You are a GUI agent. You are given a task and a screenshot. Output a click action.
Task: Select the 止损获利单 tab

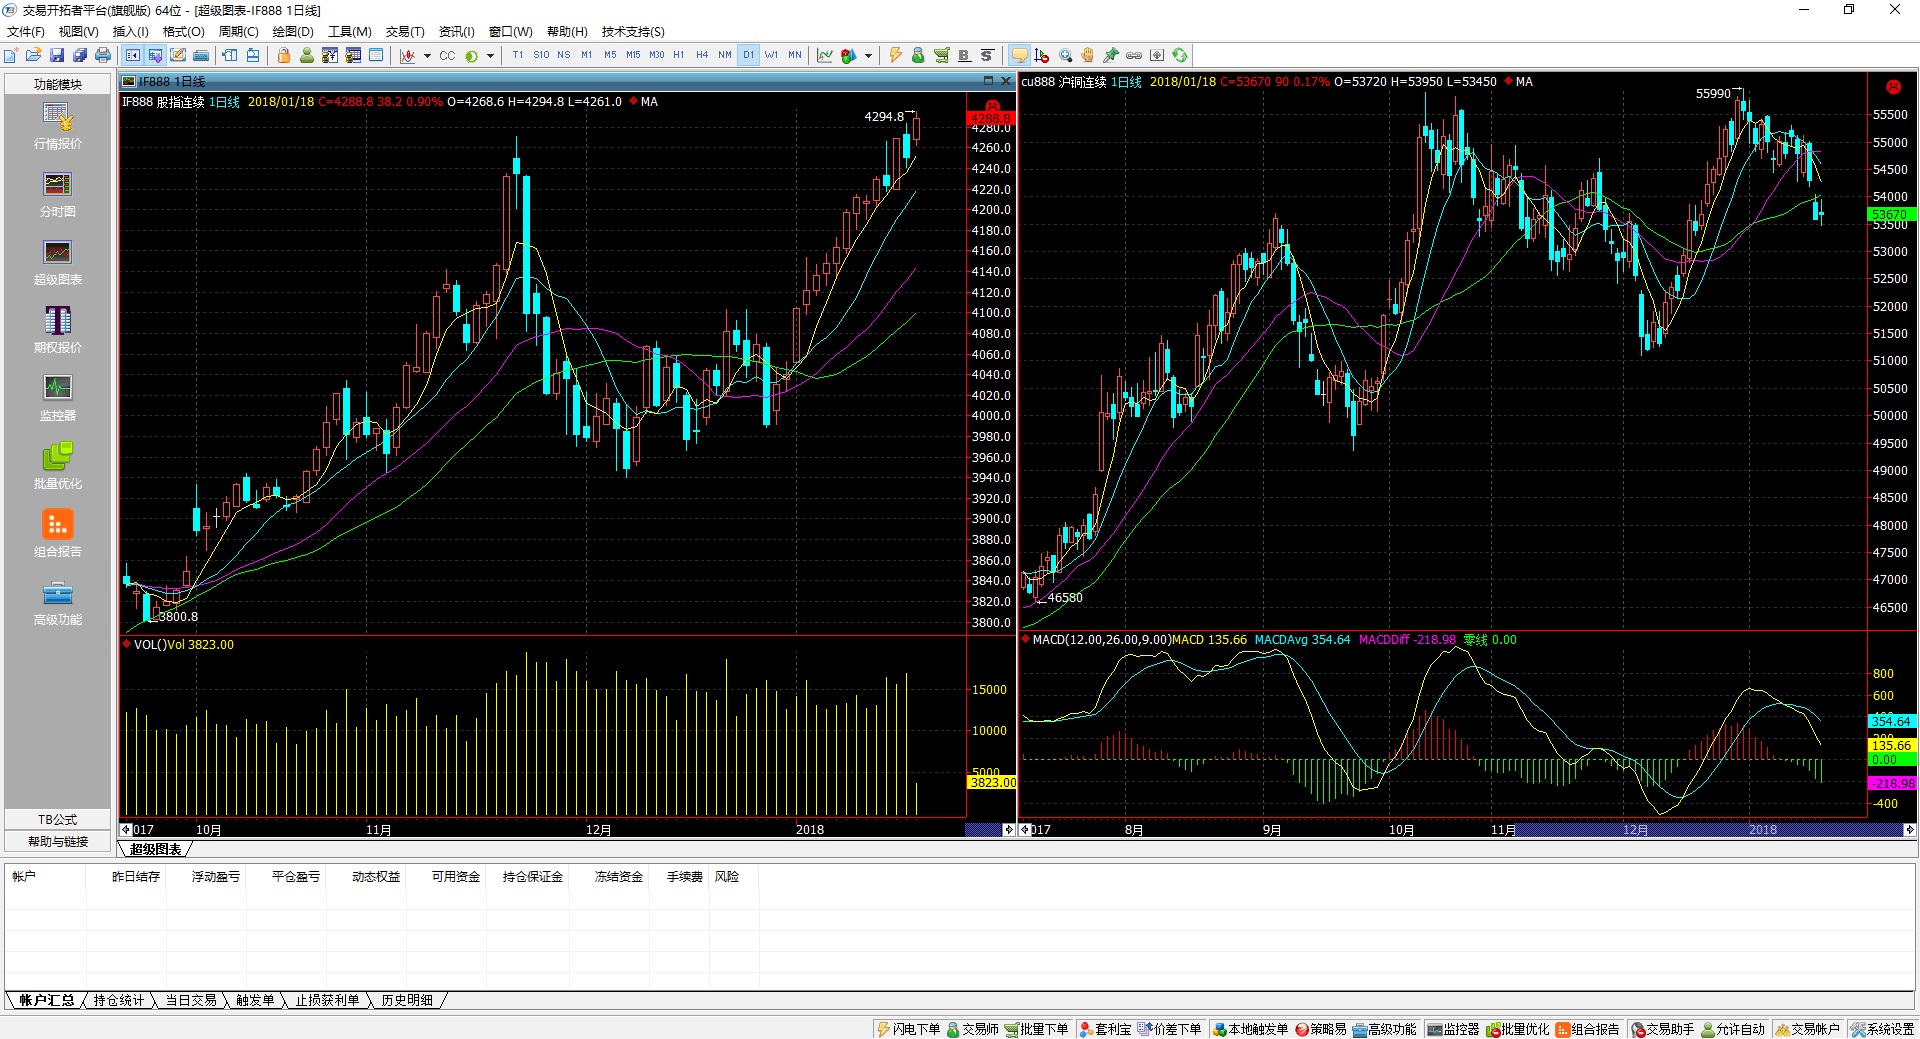[327, 1000]
